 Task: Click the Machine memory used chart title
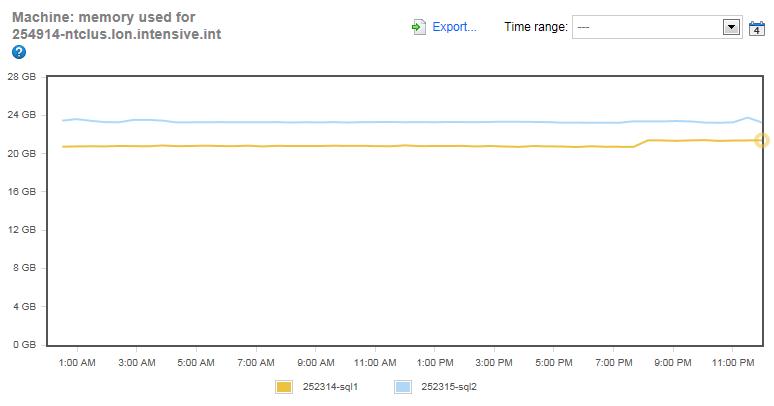[116, 26]
